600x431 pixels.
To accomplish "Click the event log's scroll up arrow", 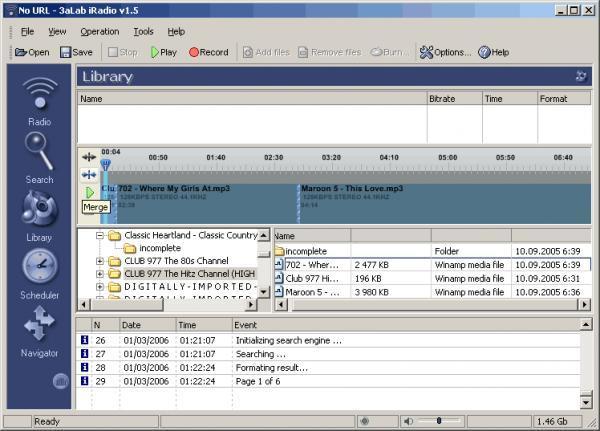I will [585, 325].
